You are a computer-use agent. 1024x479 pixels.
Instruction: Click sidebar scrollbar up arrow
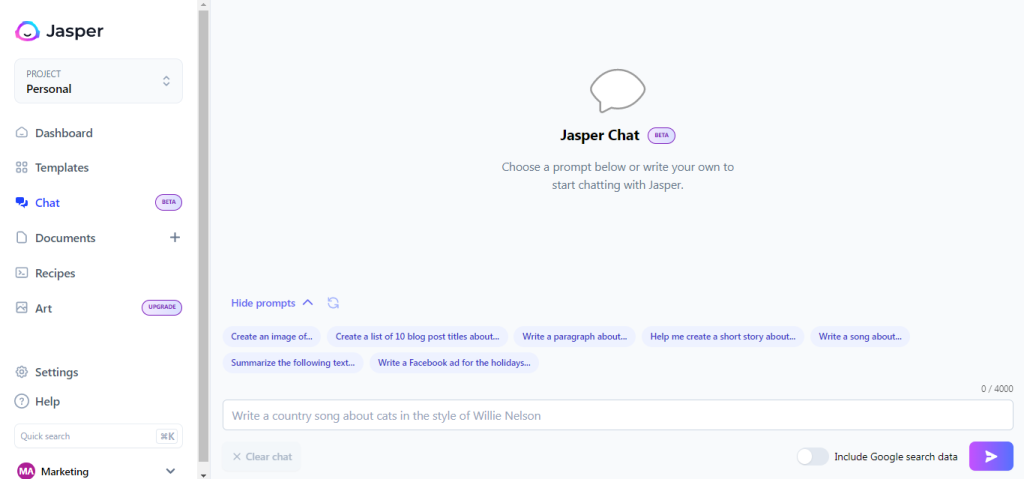pos(203,5)
